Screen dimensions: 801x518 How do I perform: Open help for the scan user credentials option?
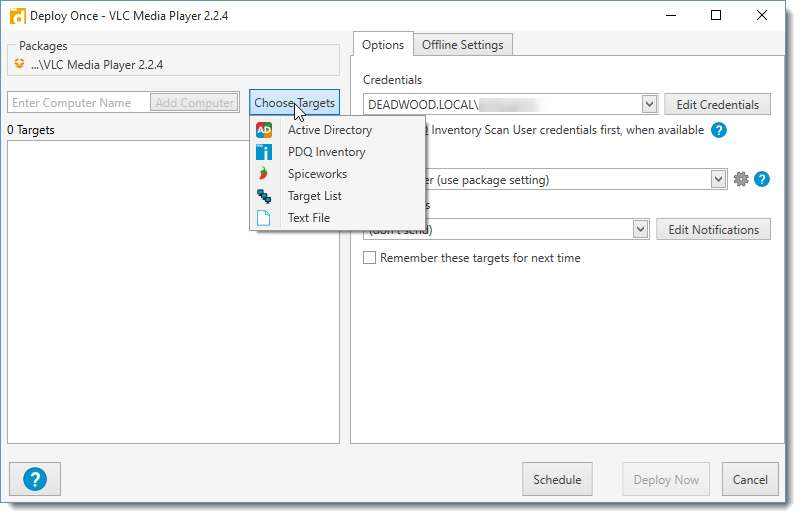pos(718,130)
